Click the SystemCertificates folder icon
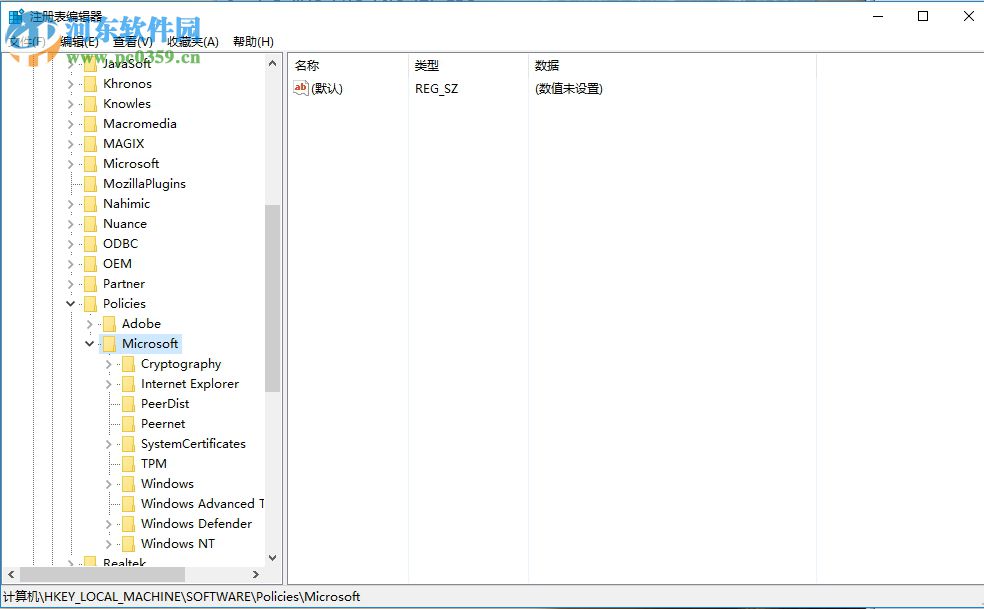Viewport: 984px width, 609px height. tap(130, 443)
